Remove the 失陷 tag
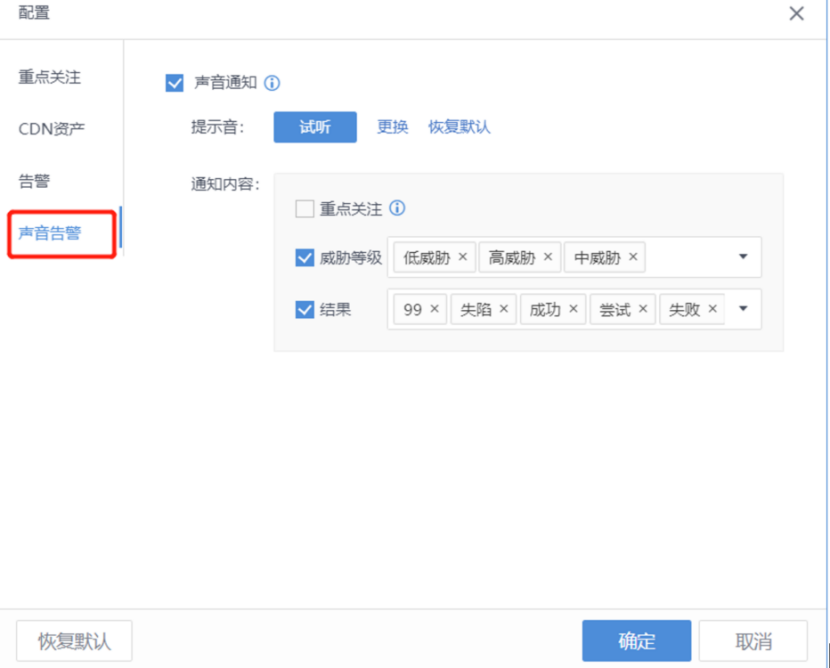Screen dimensions: 830x668 pyautogui.click(x=504, y=309)
